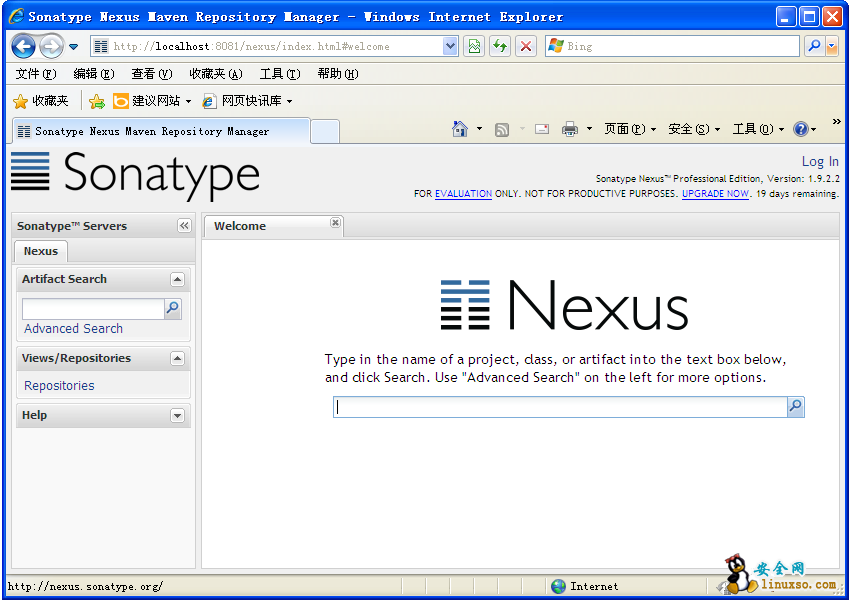
Task: Click the RSS feeds icon
Action: tap(502, 129)
